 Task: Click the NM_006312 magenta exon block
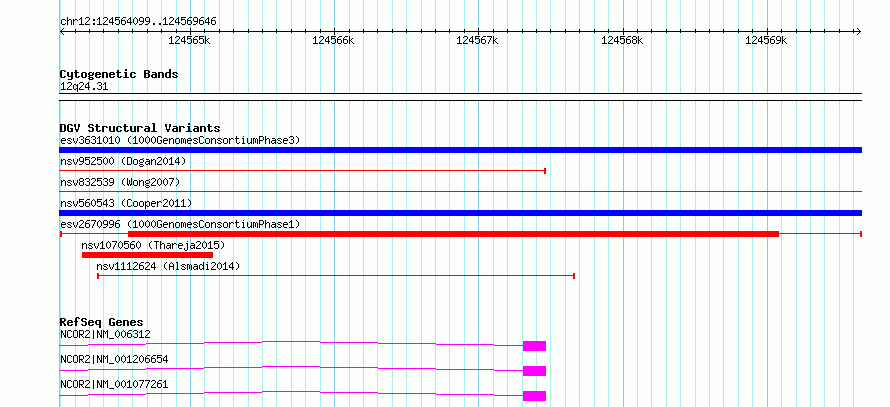(534, 346)
